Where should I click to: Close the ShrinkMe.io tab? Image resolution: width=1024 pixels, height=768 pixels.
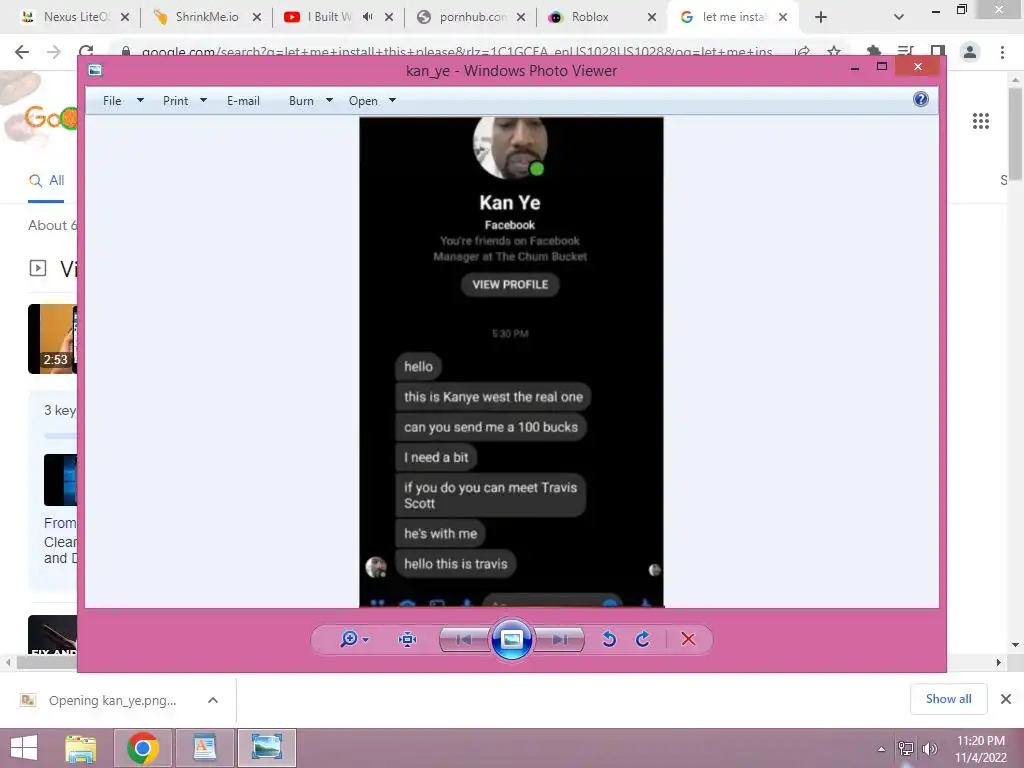[x=257, y=18]
